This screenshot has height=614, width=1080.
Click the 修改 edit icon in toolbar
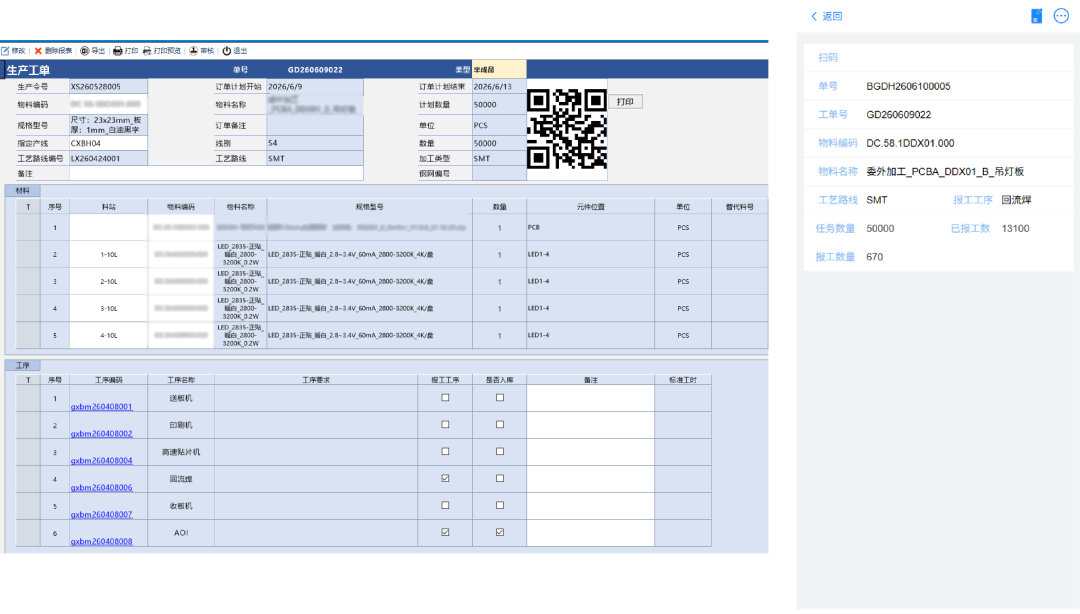point(6,51)
